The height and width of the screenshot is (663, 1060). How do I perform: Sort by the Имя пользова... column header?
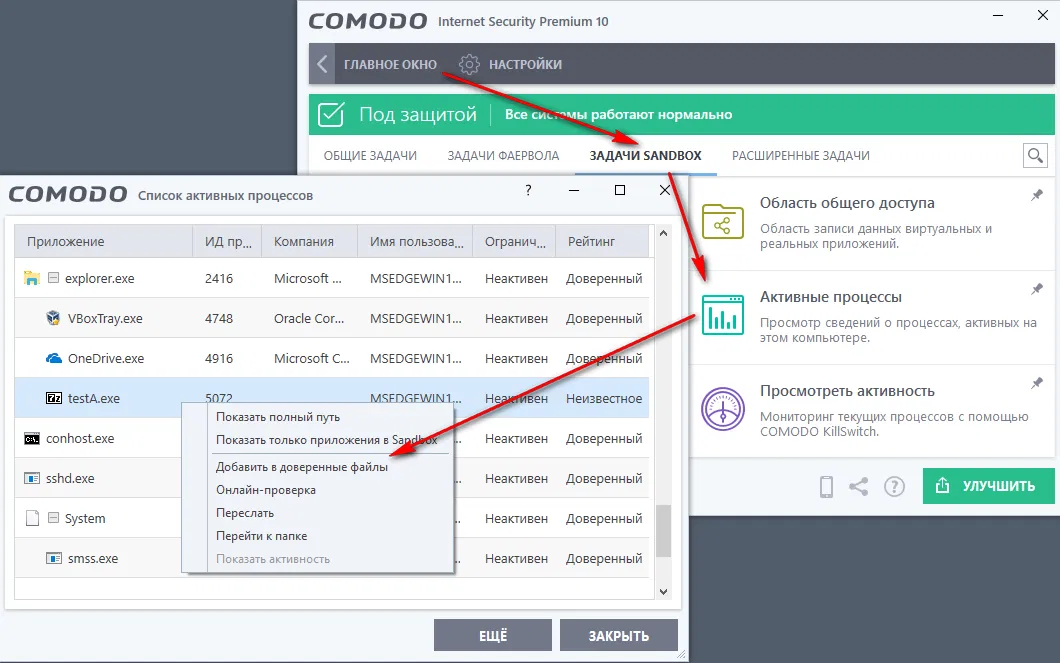[x=415, y=241]
